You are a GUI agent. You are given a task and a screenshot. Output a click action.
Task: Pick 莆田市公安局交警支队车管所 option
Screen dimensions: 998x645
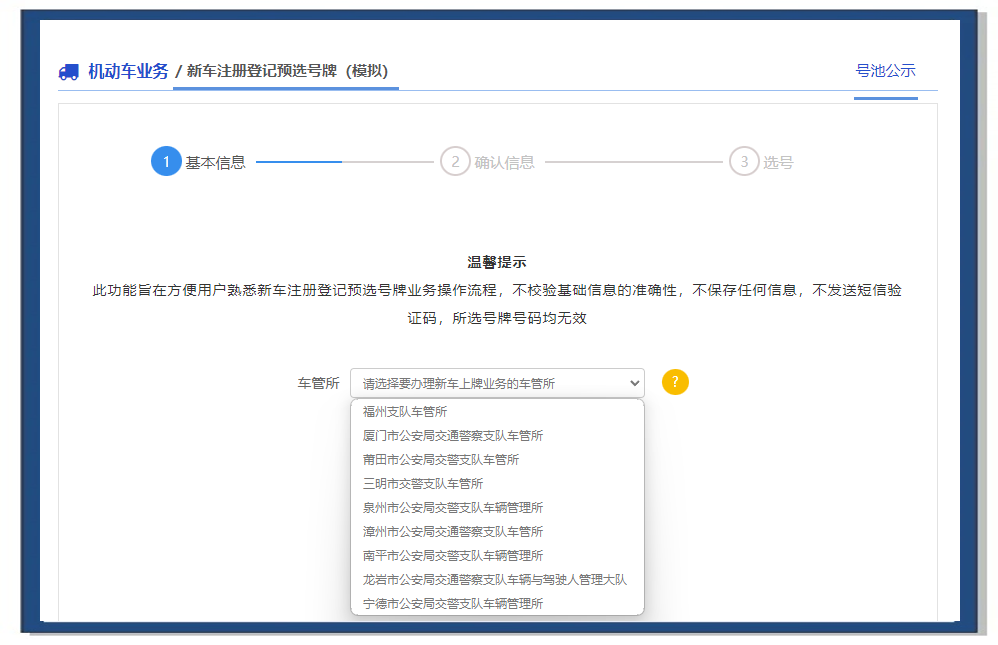pos(441,460)
